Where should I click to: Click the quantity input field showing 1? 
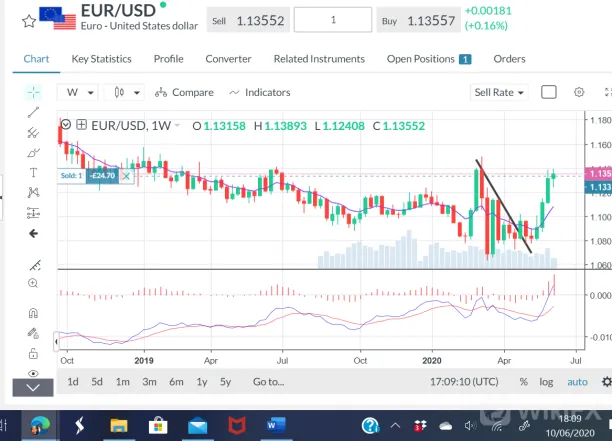(x=333, y=20)
